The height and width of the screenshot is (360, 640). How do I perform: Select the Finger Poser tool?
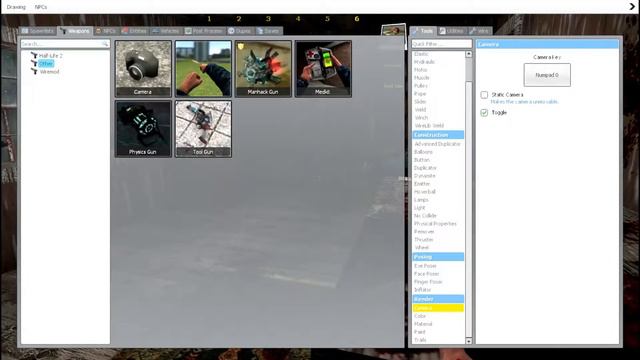428,282
